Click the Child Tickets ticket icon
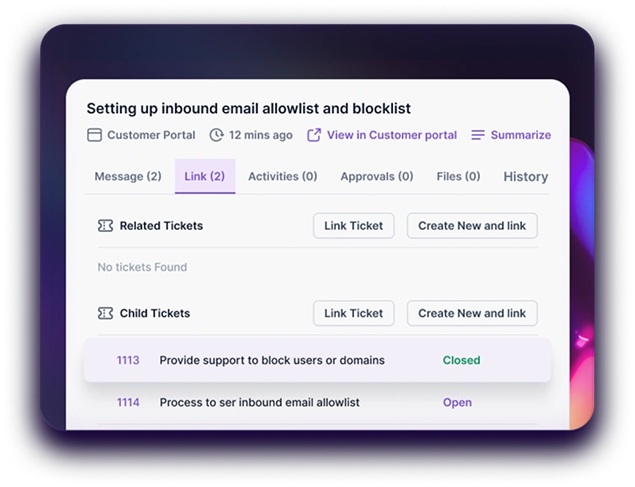This screenshot has height=487, width=635. pos(105,313)
